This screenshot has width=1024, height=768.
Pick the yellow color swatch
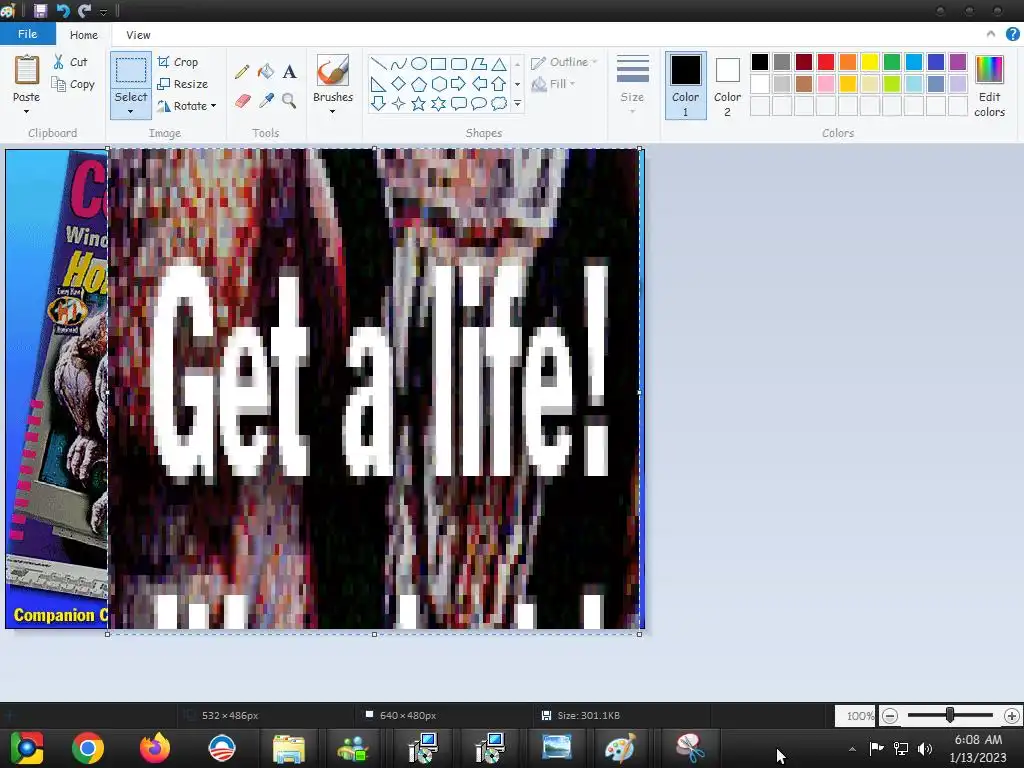point(870,62)
